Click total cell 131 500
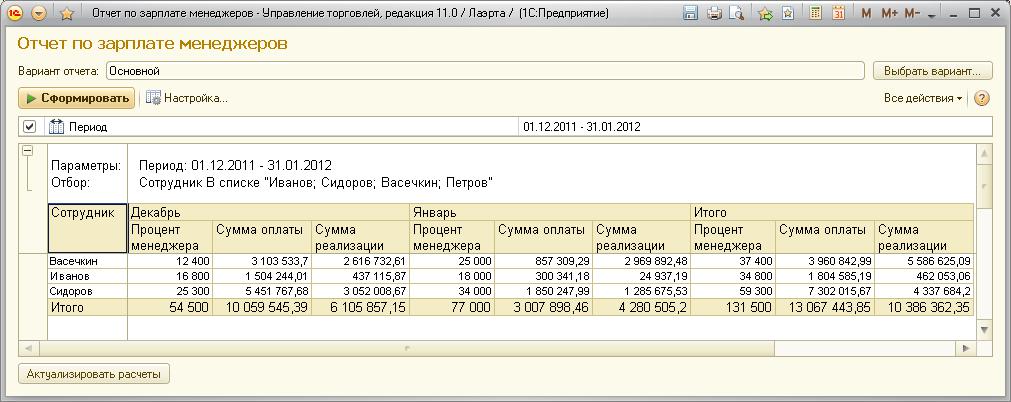The height and width of the screenshot is (402, 1011). coord(734,307)
